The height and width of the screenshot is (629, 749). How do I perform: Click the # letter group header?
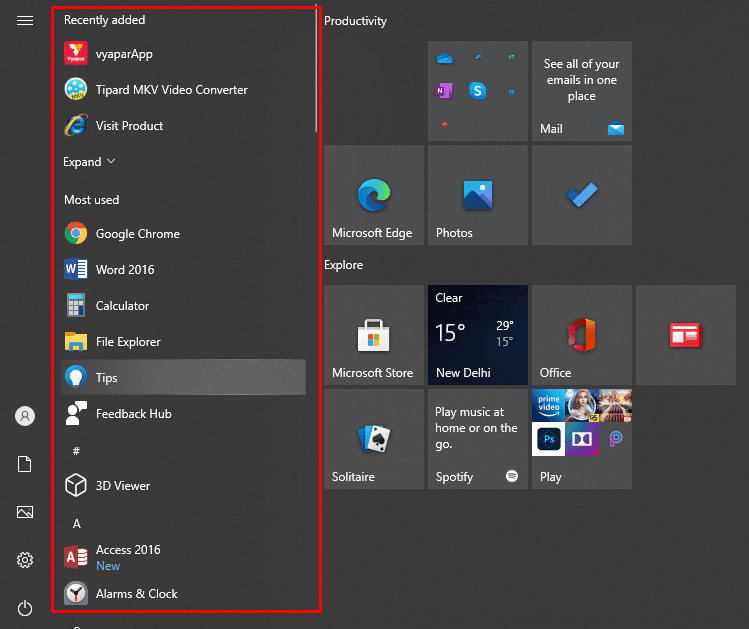76,450
